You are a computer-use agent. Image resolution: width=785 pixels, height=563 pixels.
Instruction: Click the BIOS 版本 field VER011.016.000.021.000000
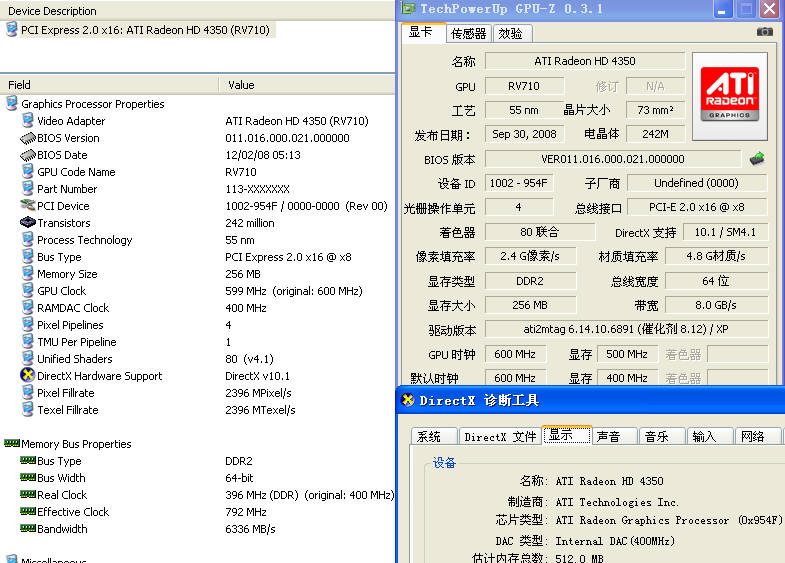point(613,159)
